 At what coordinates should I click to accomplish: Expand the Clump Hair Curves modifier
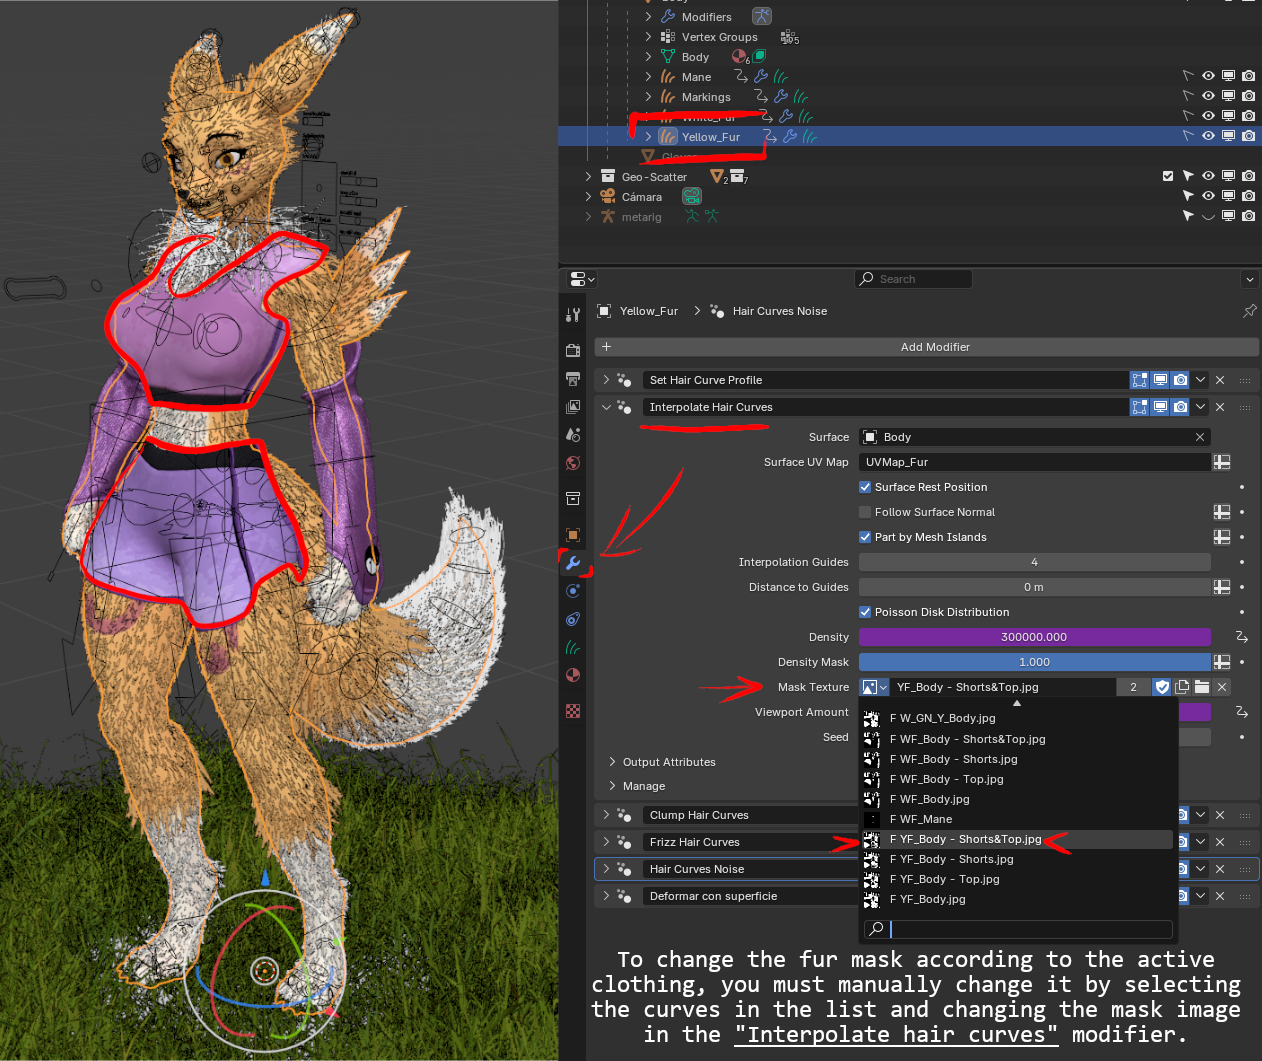tap(606, 815)
